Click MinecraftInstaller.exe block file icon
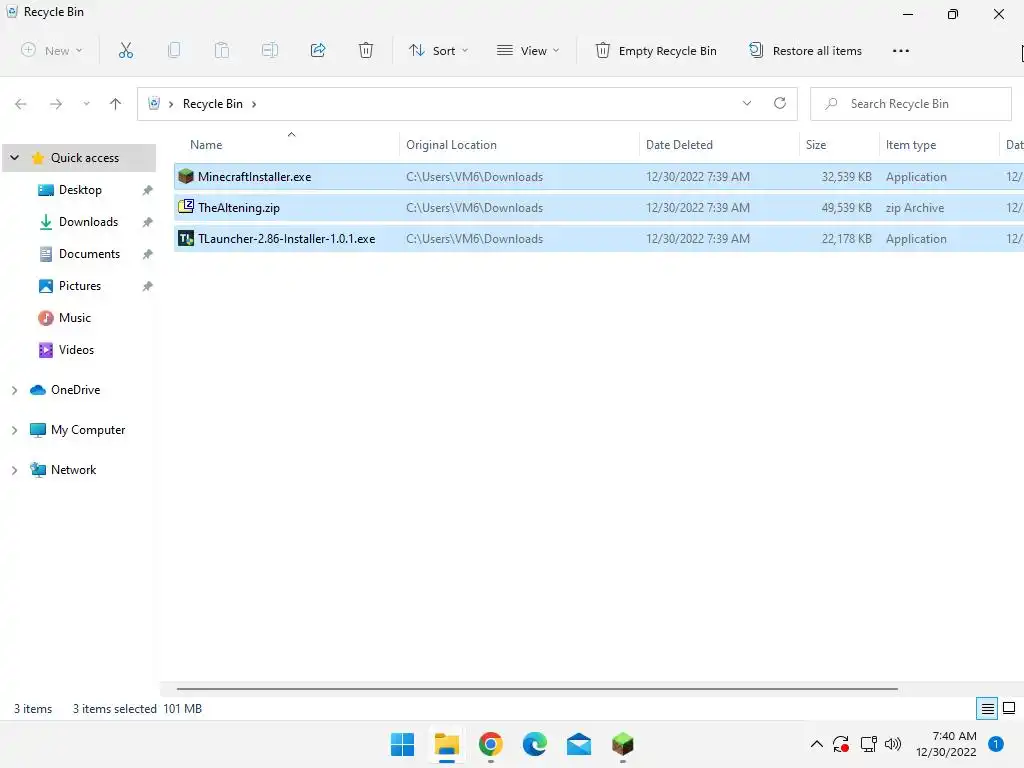This screenshot has width=1024, height=768. pyautogui.click(x=186, y=176)
